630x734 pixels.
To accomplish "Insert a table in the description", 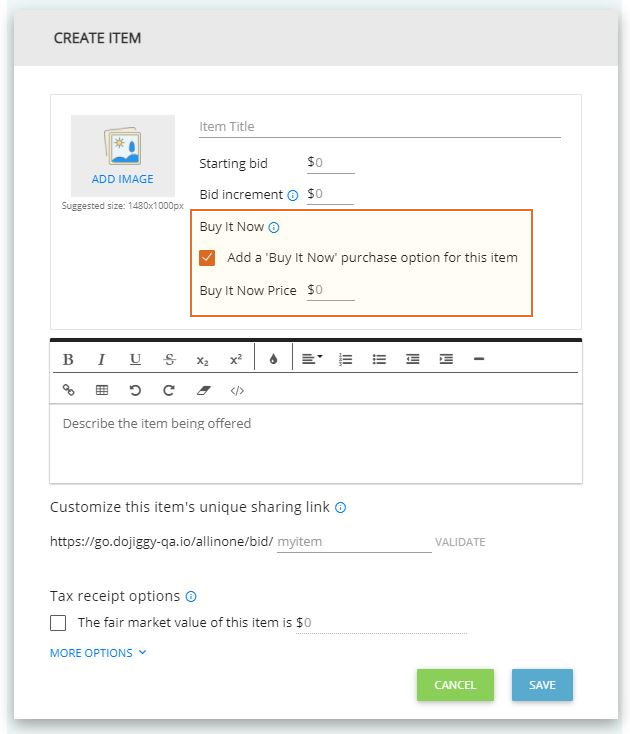I will 102,389.
